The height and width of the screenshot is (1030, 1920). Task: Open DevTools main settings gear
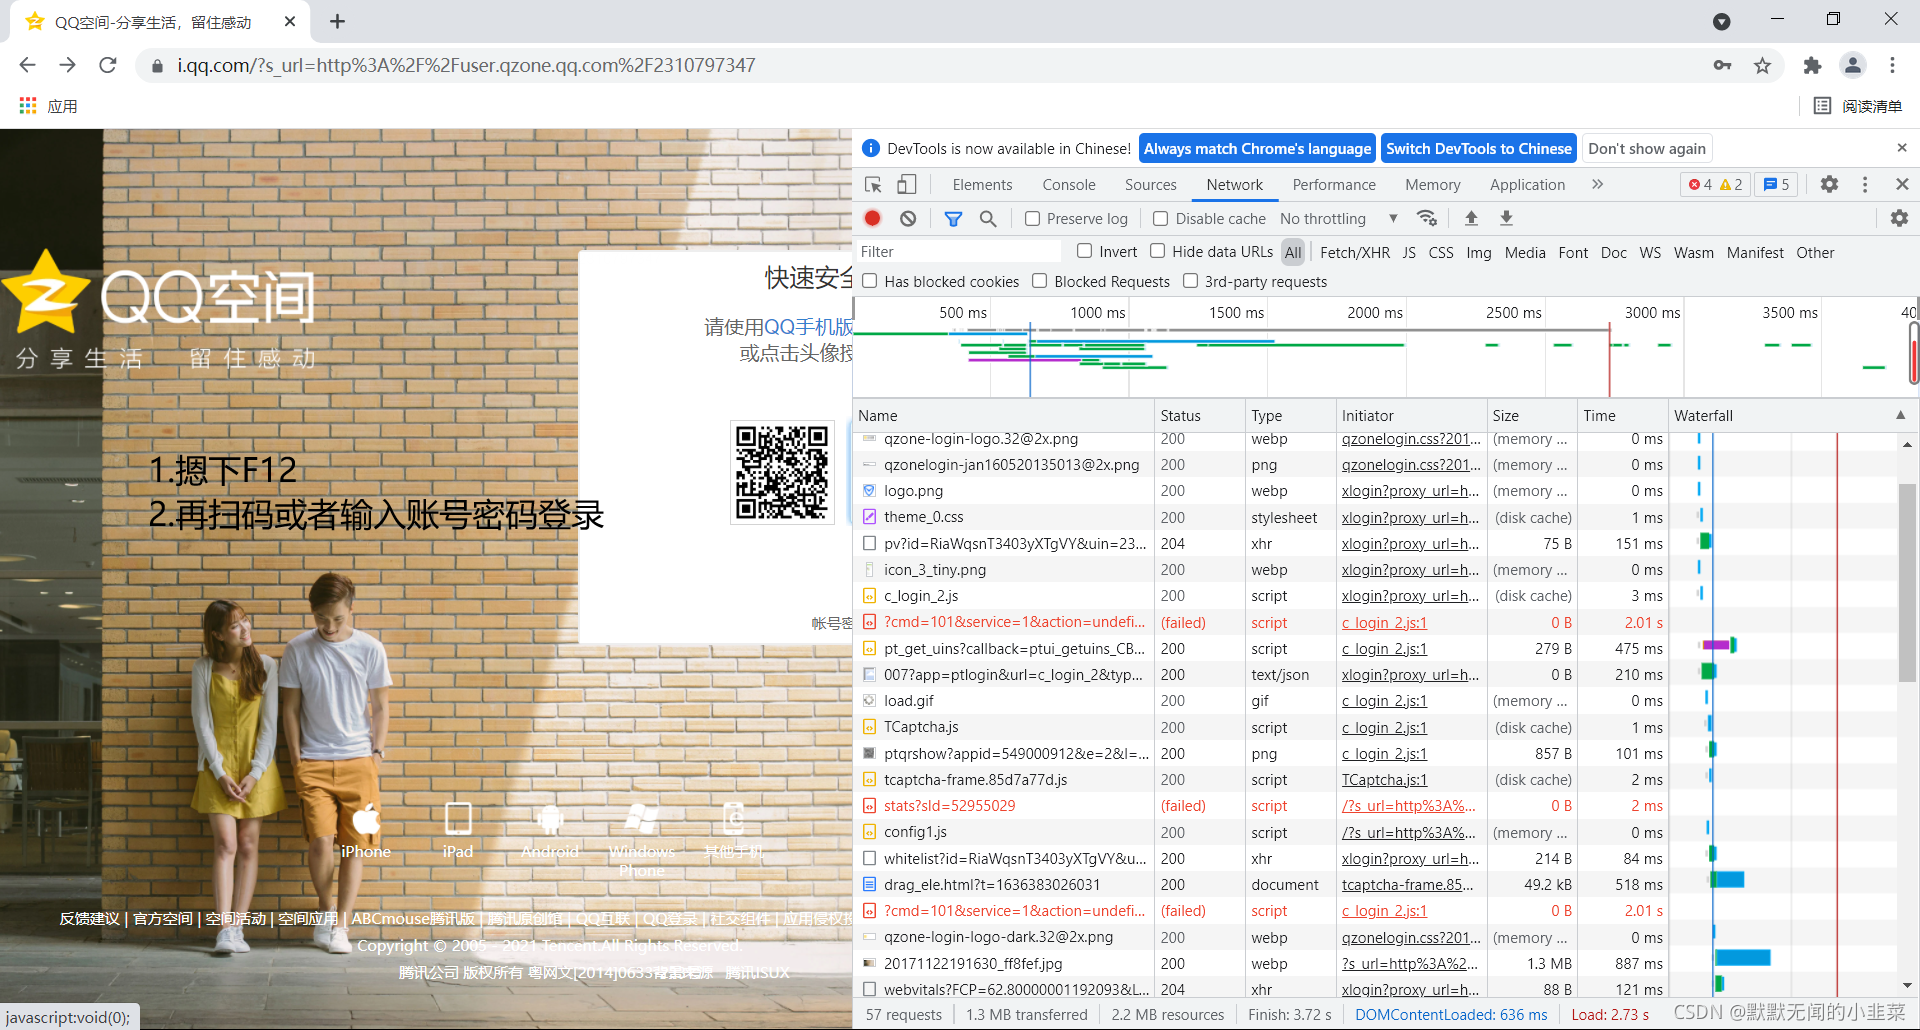1829,184
